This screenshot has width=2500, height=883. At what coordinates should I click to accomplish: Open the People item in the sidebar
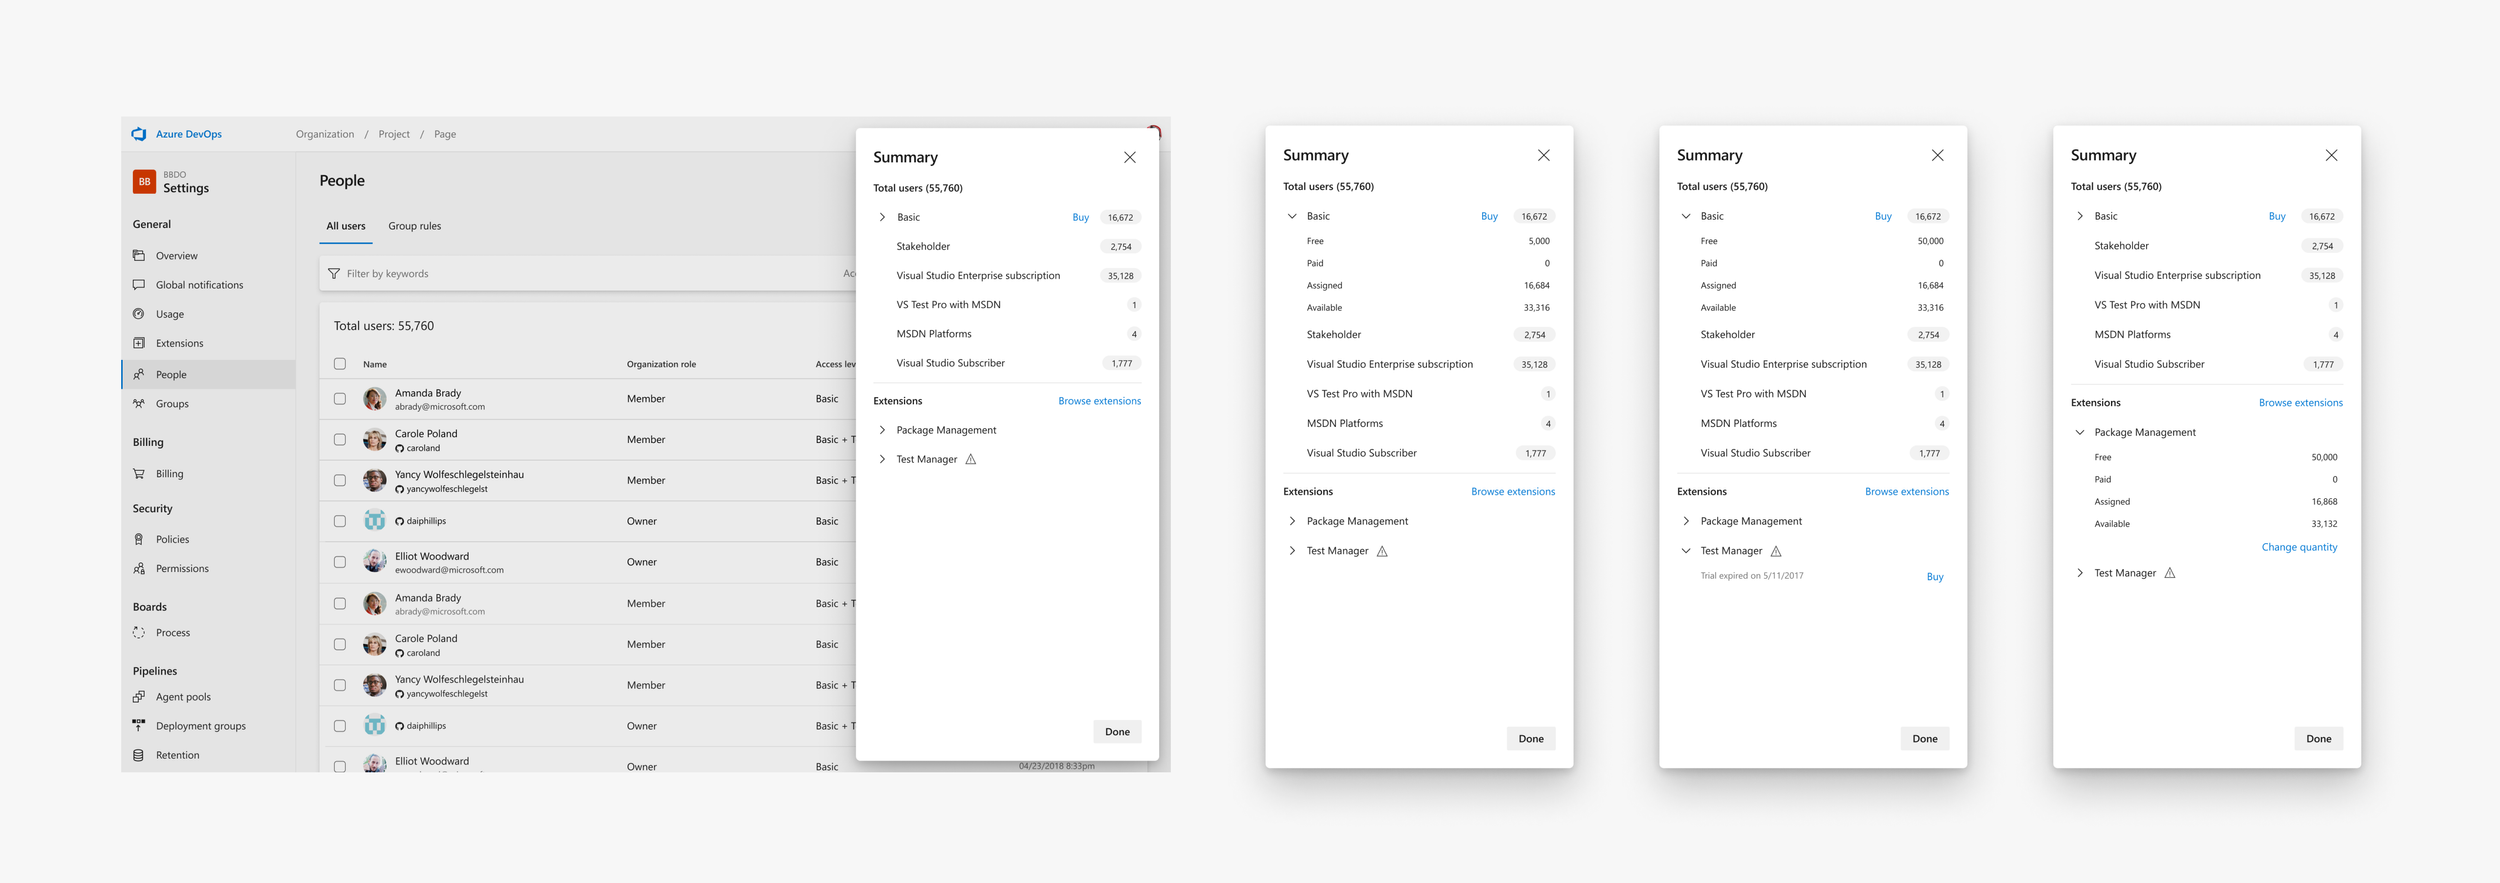pos(209,374)
